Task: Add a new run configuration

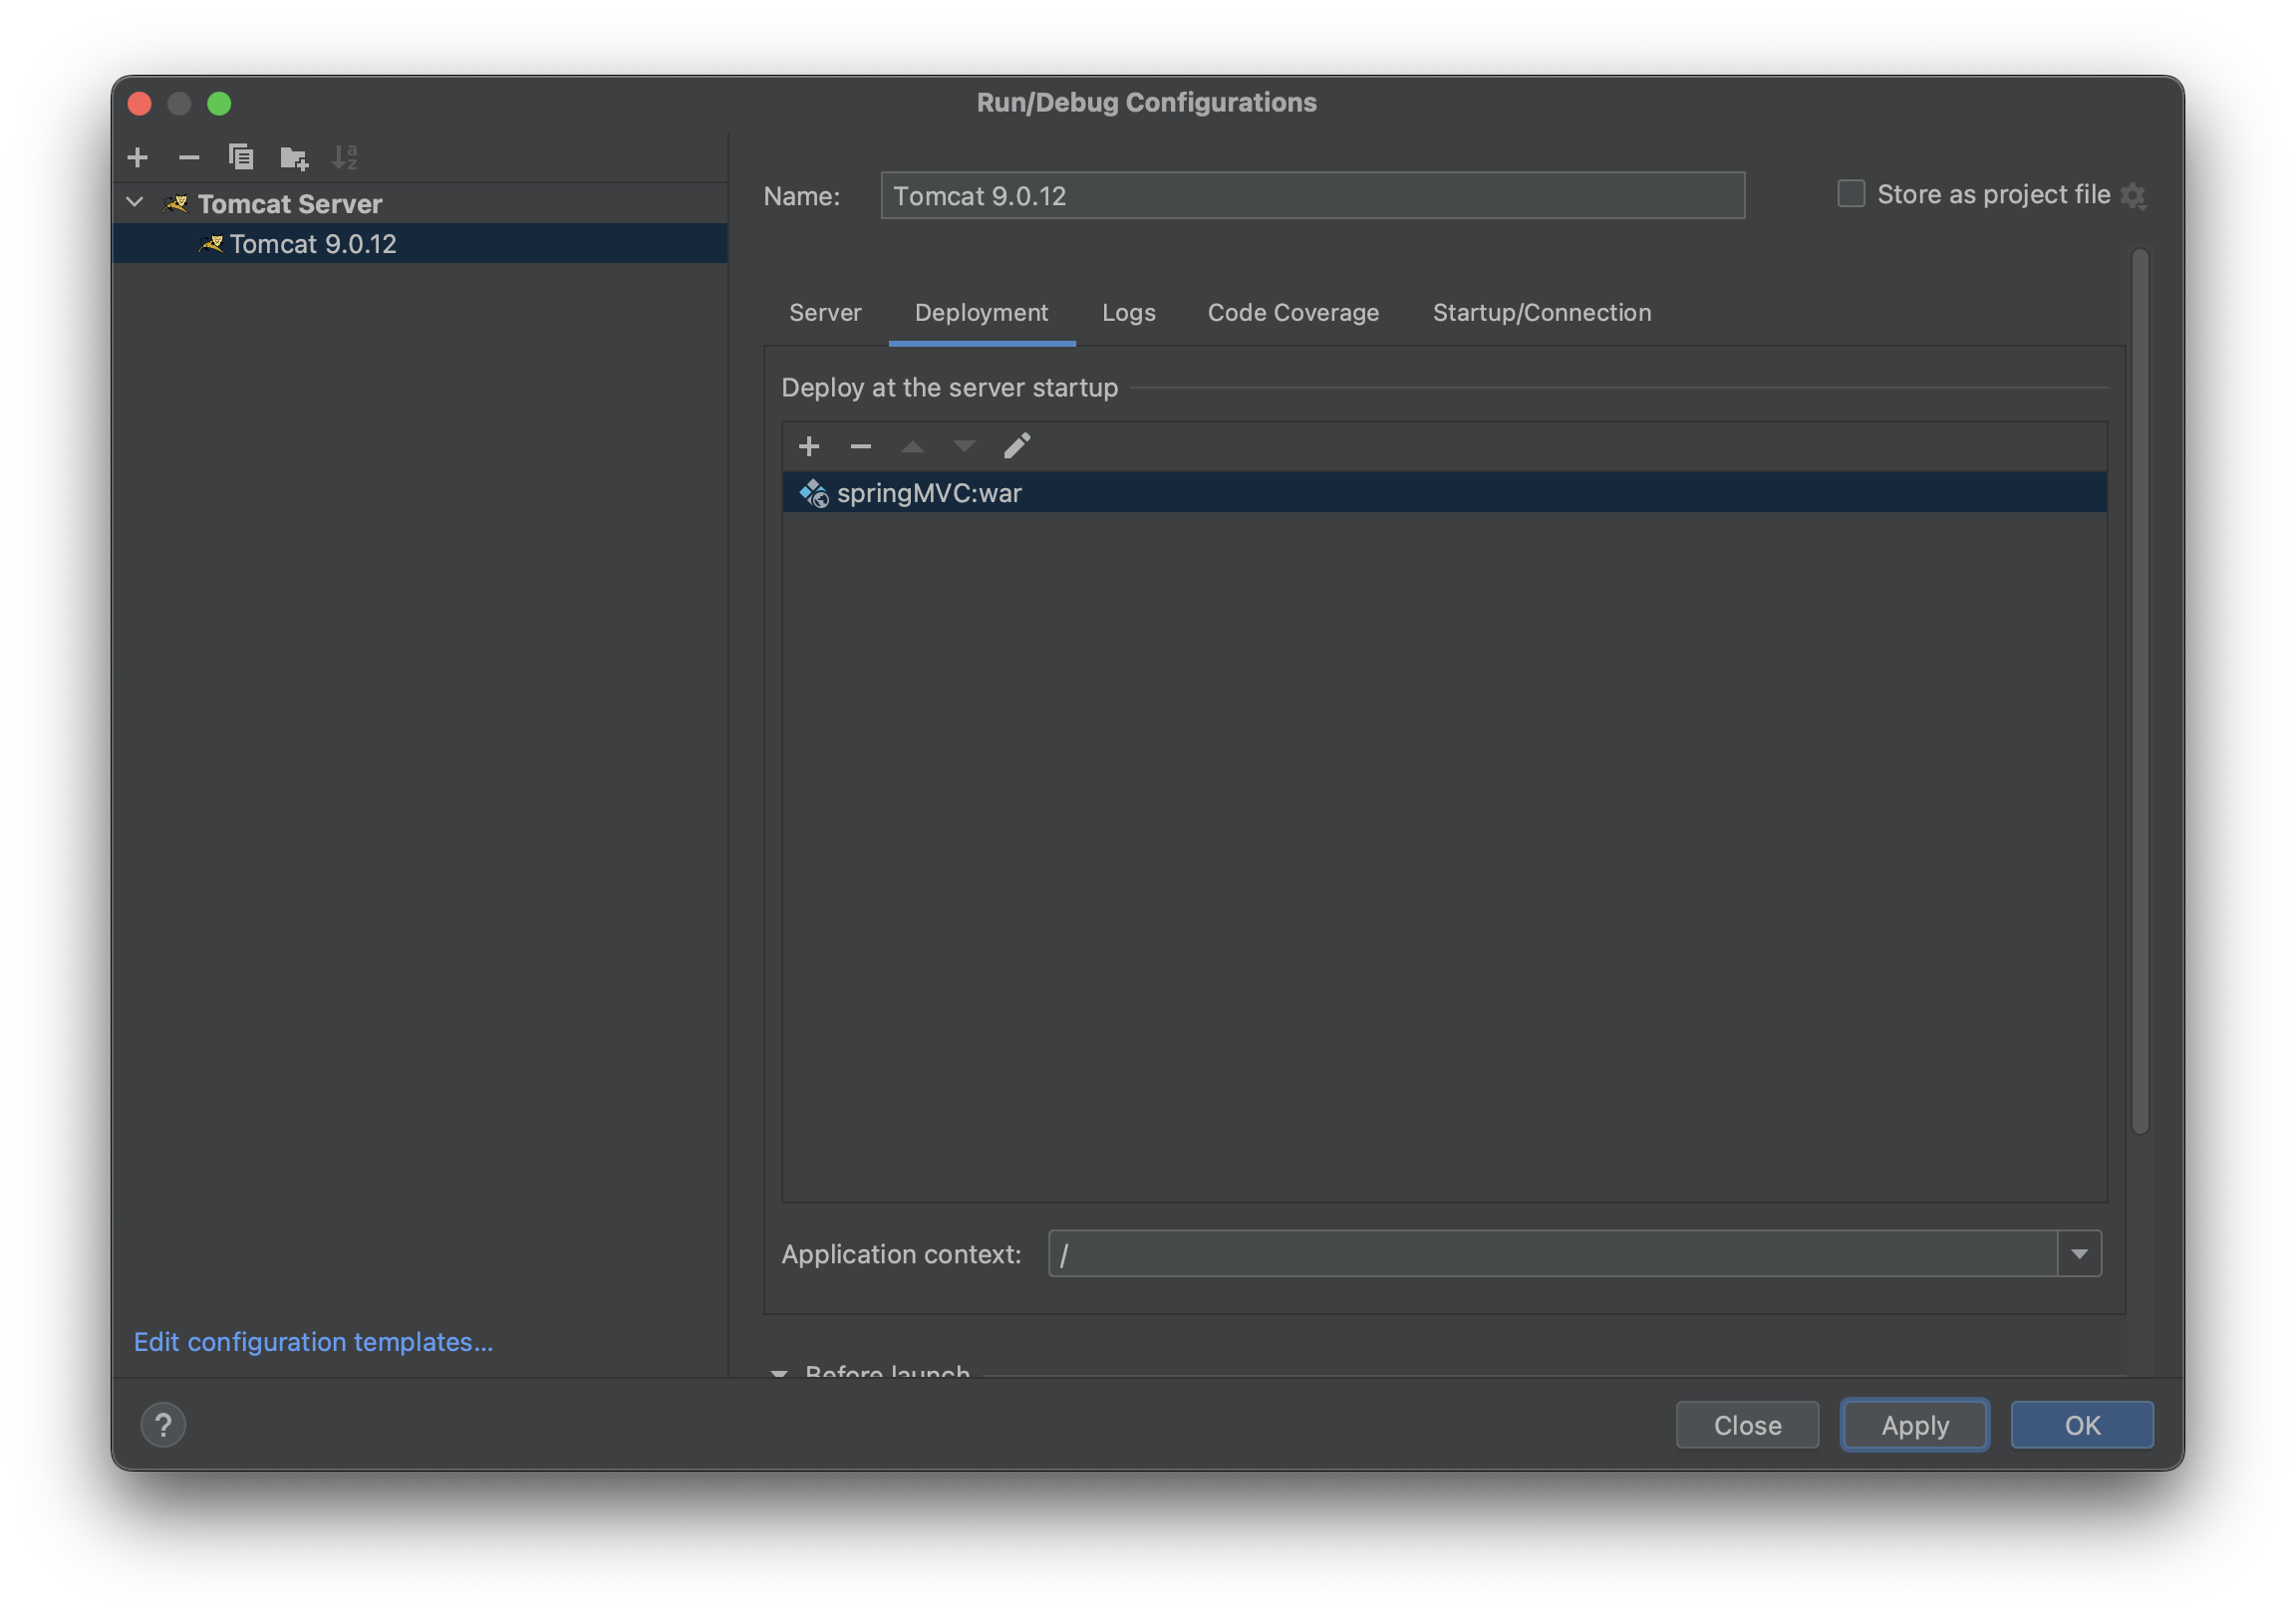Action: (x=138, y=157)
